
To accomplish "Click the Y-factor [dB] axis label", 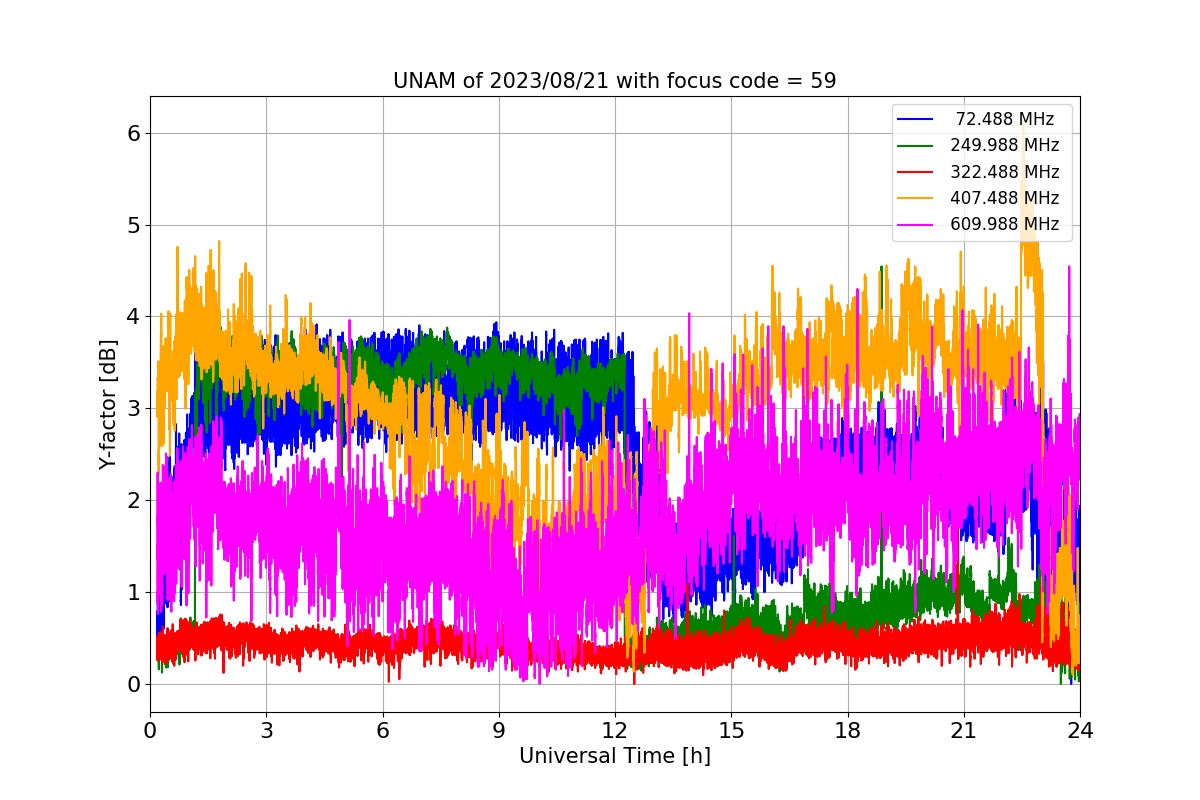I will click(109, 405).
